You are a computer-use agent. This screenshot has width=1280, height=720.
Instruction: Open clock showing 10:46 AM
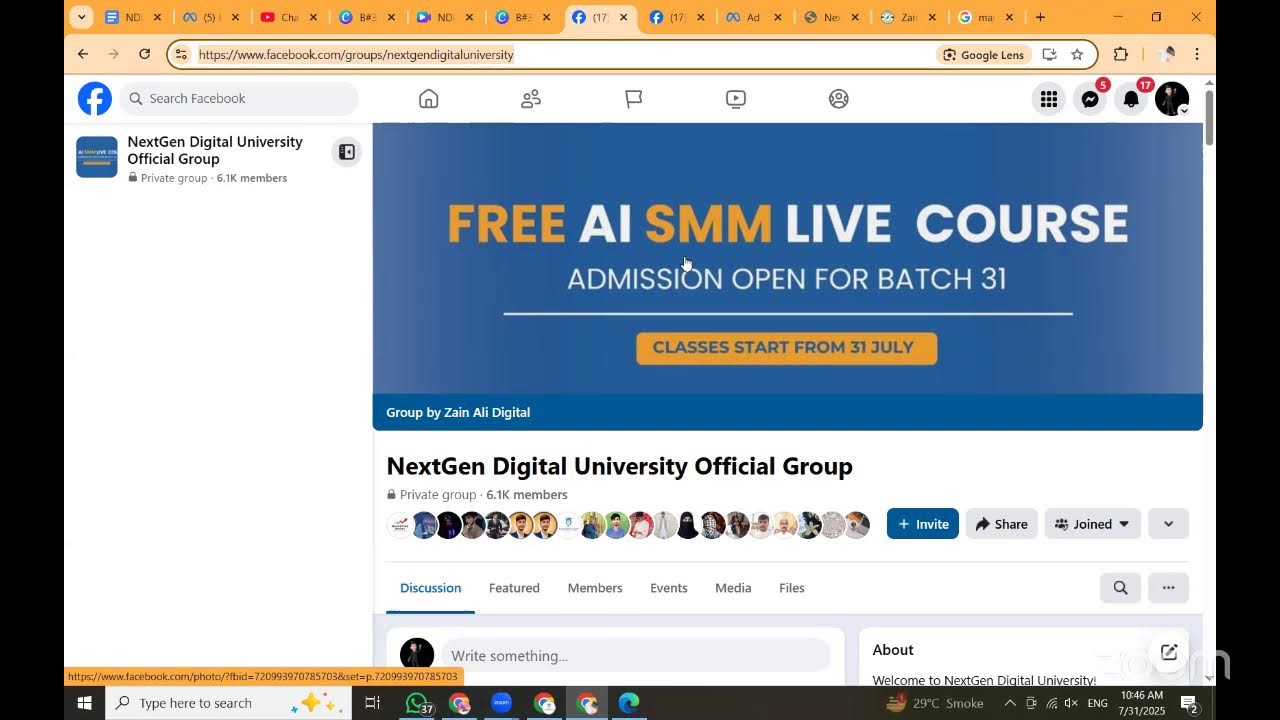click(1141, 703)
